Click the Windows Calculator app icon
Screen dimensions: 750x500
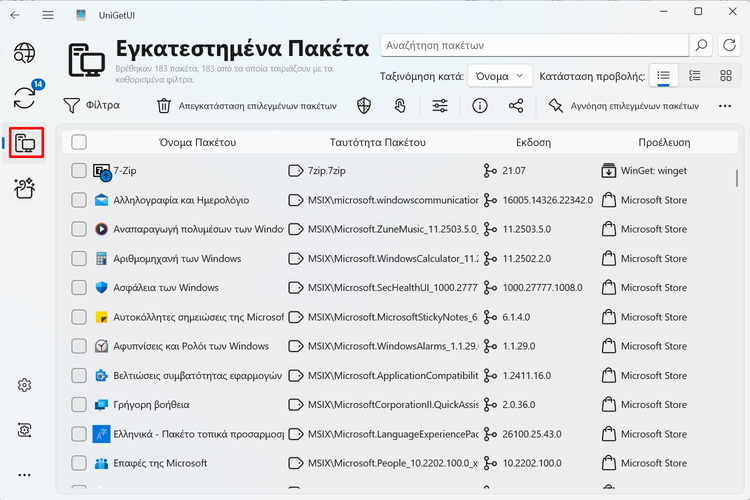101,259
